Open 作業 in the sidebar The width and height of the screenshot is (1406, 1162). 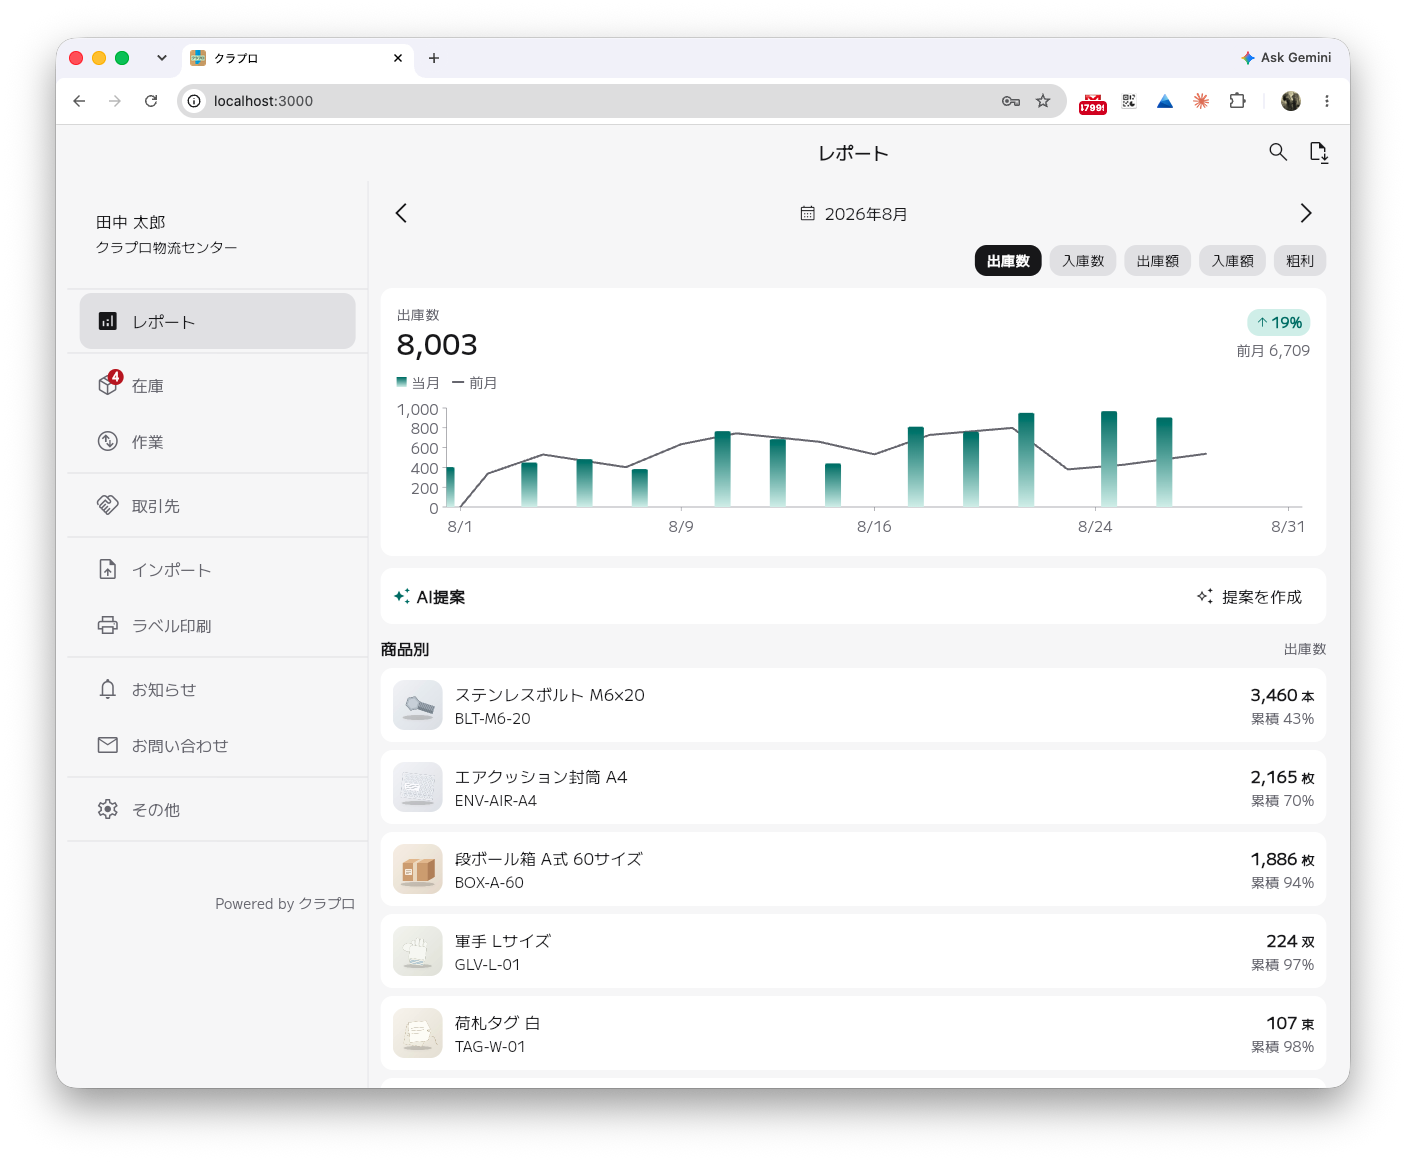217,441
